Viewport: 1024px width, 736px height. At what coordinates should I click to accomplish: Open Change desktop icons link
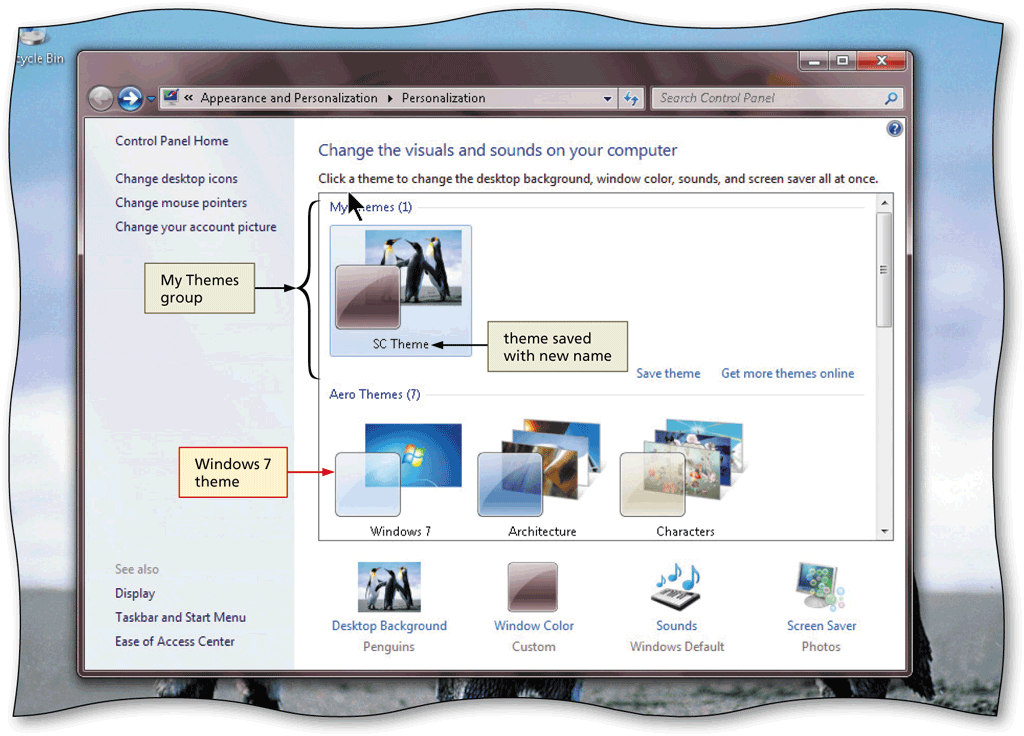click(176, 179)
